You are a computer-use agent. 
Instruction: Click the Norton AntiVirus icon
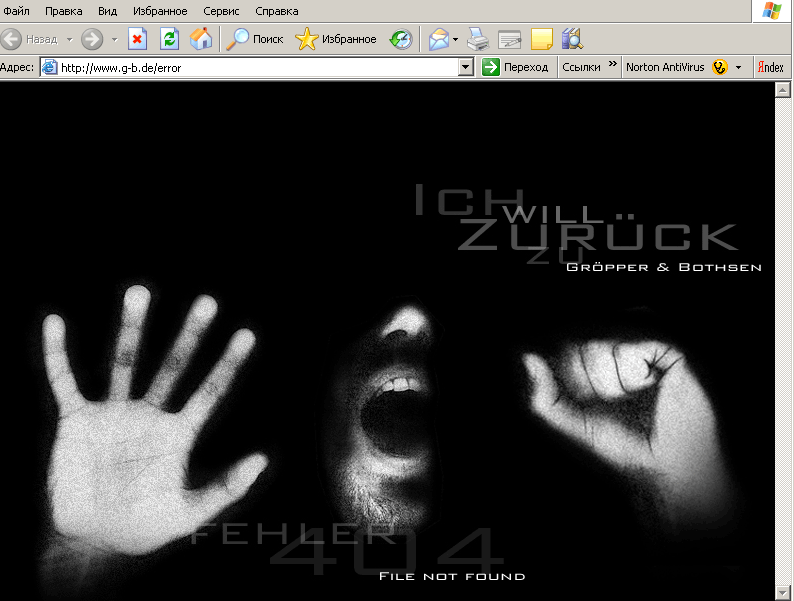pyautogui.click(x=719, y=67)
